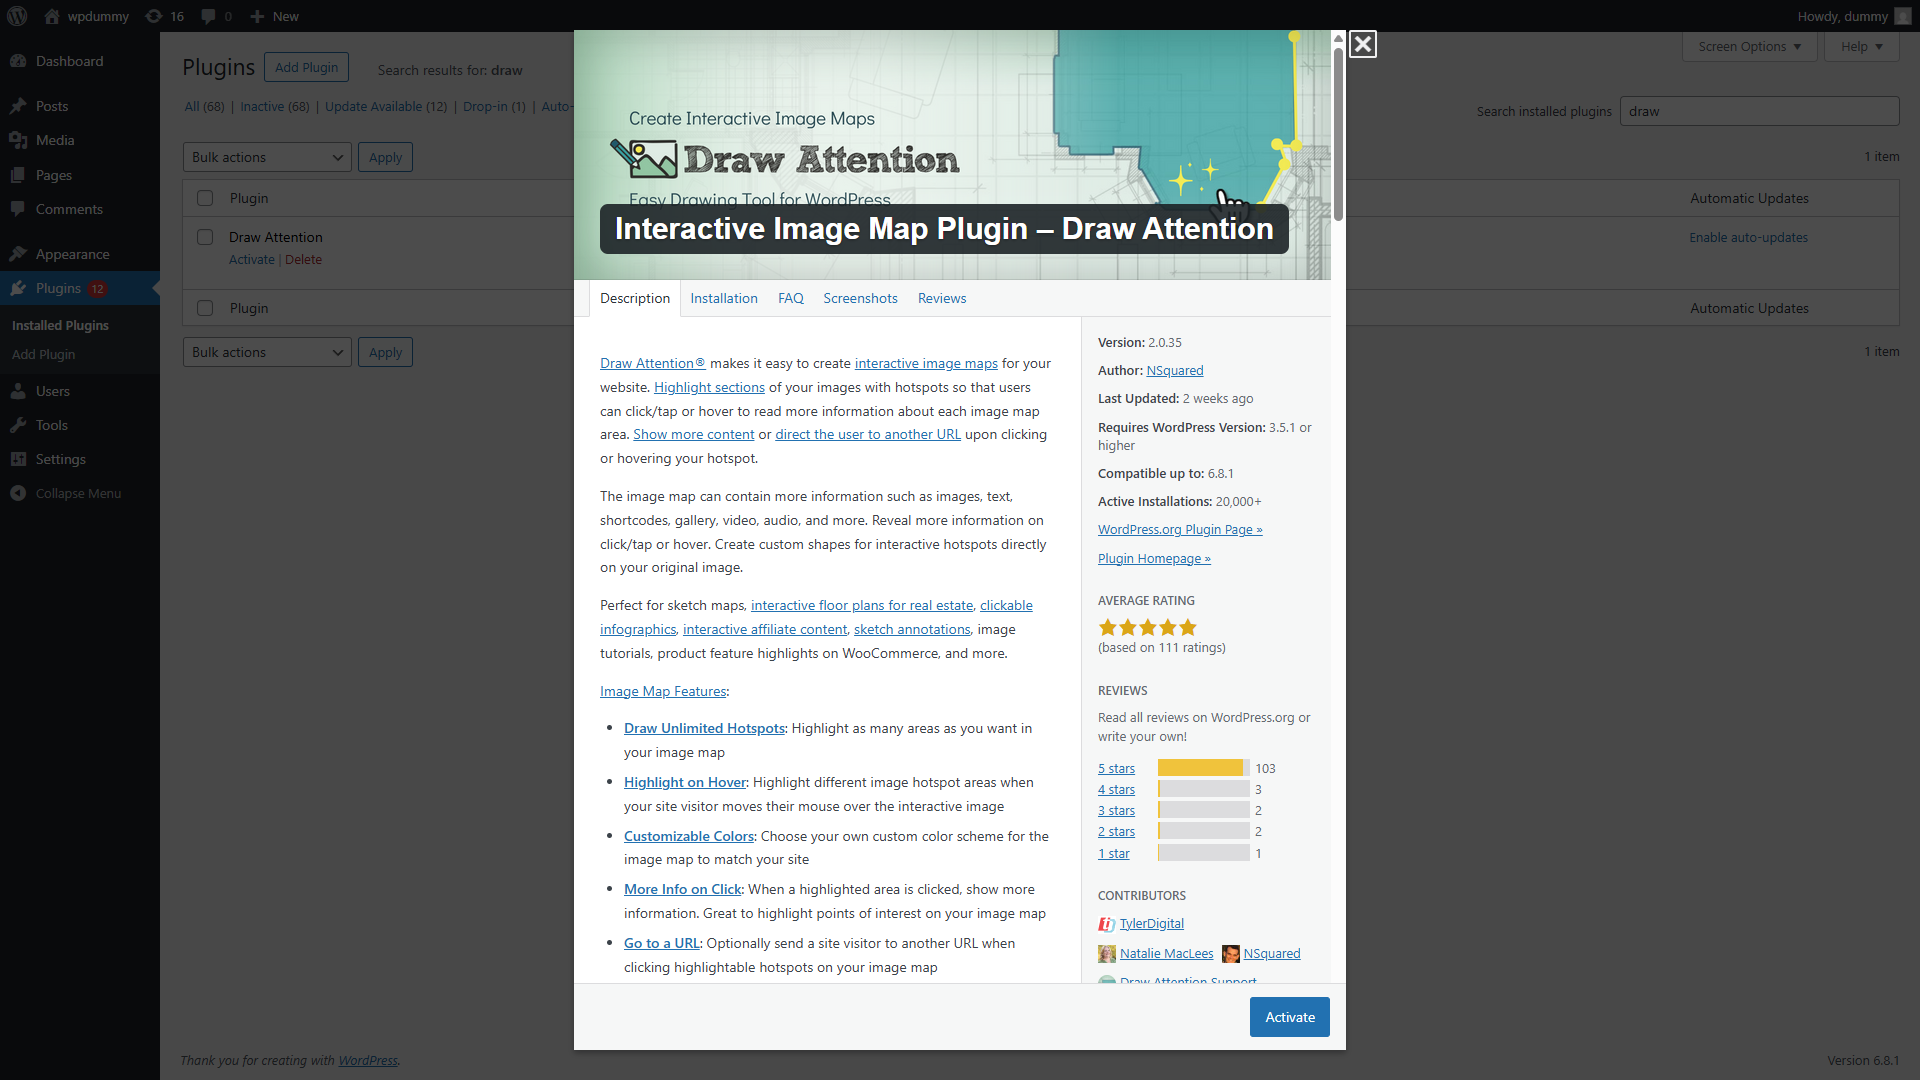Screen dimensions: 1920x1080
Task: Open bottom Bulk actions dropdown
Action: (x=267, y=352)
